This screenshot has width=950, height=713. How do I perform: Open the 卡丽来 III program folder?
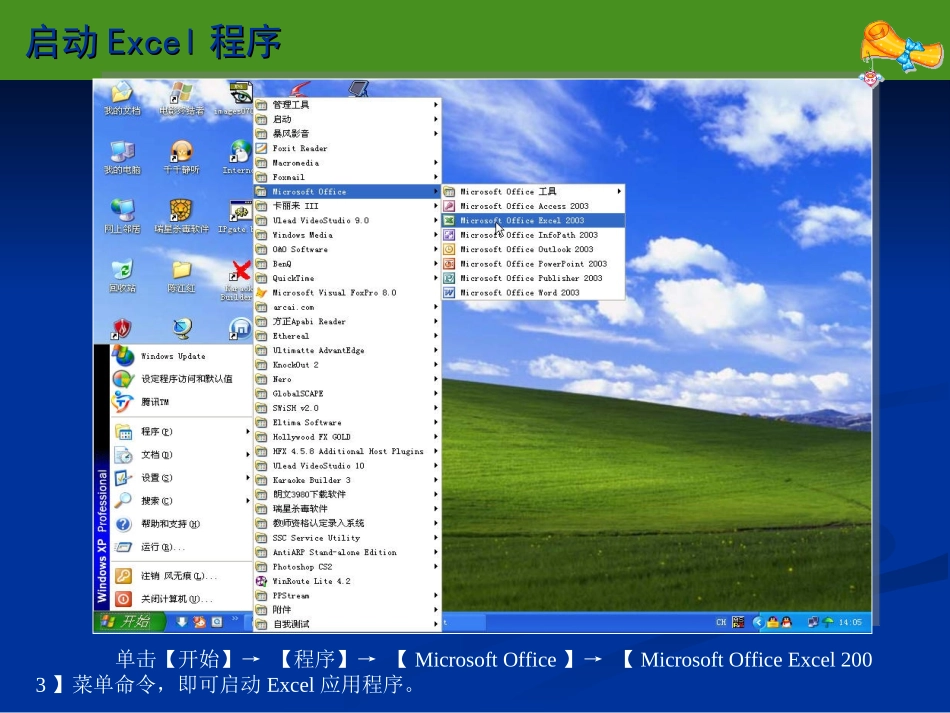click(x=347, y=206)
